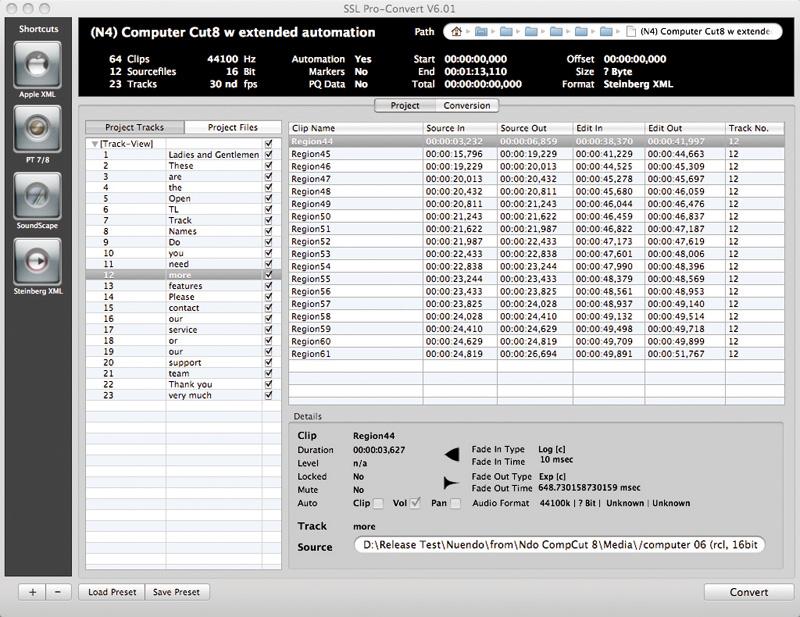
Task: Add a shortcut with the plus button
Action: pyautogui.click(x=33, y=592)
